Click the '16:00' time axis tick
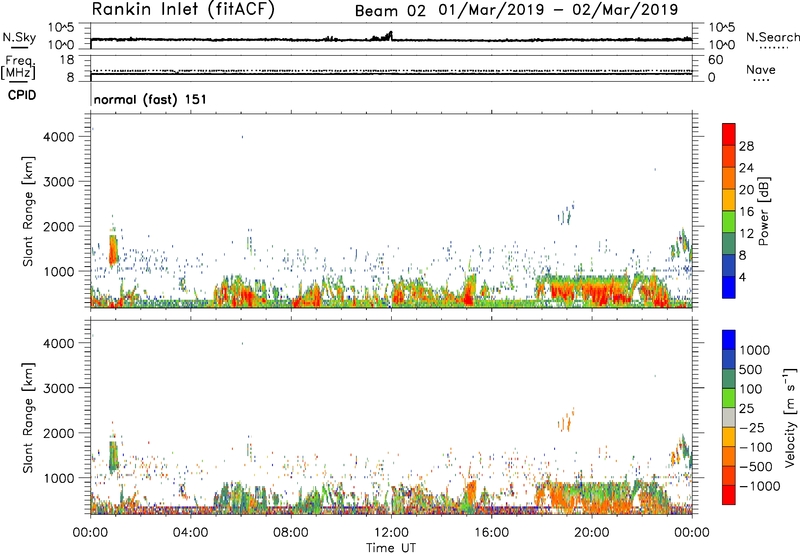This screenshot has height=554, width=800. click(491, 533)
